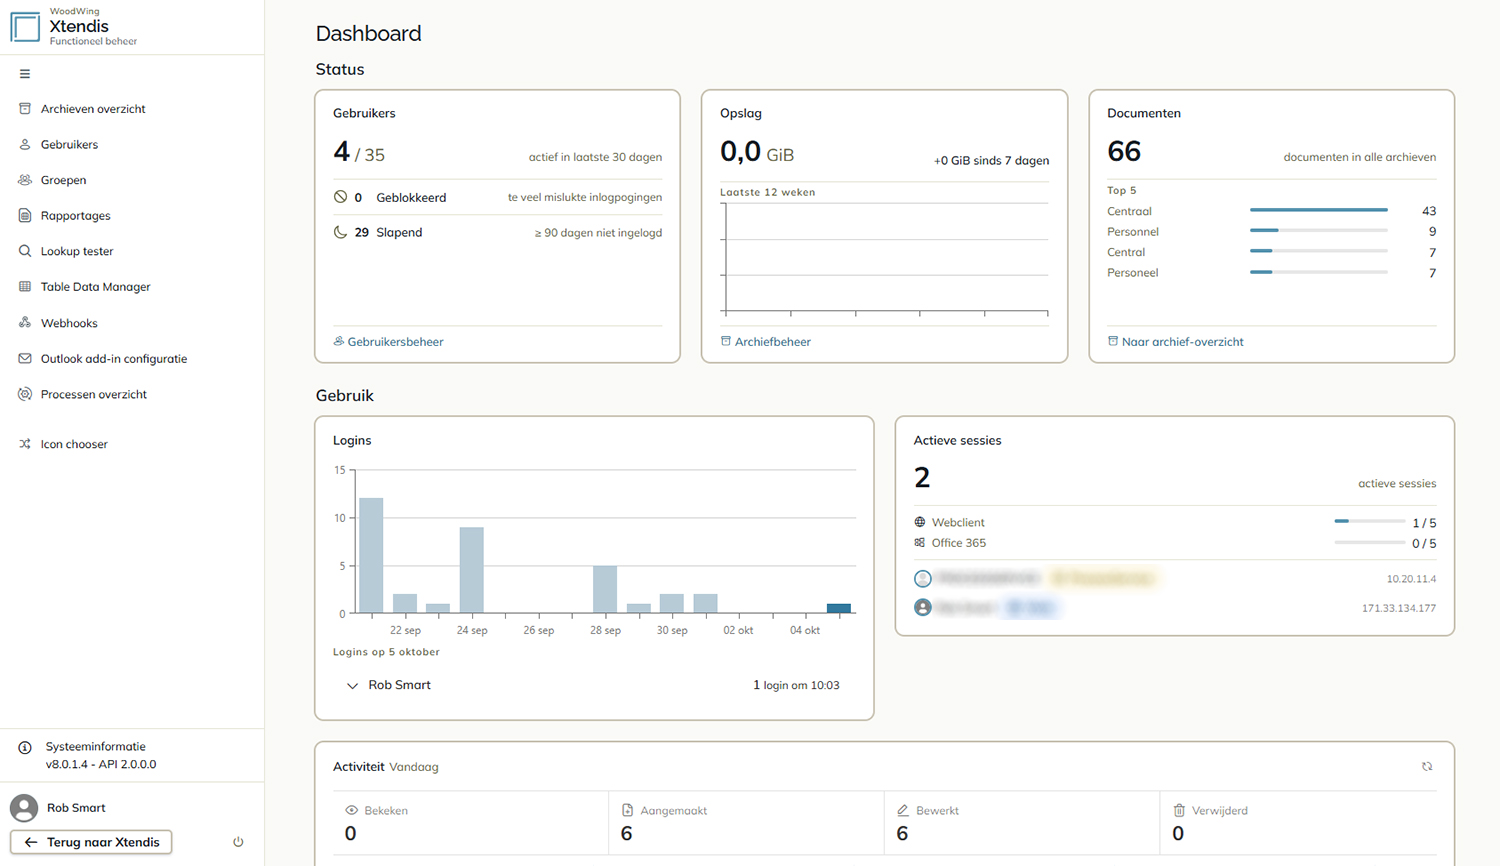
Task: Expand the Rob Smart login row
Action: [x=352, y=686]
